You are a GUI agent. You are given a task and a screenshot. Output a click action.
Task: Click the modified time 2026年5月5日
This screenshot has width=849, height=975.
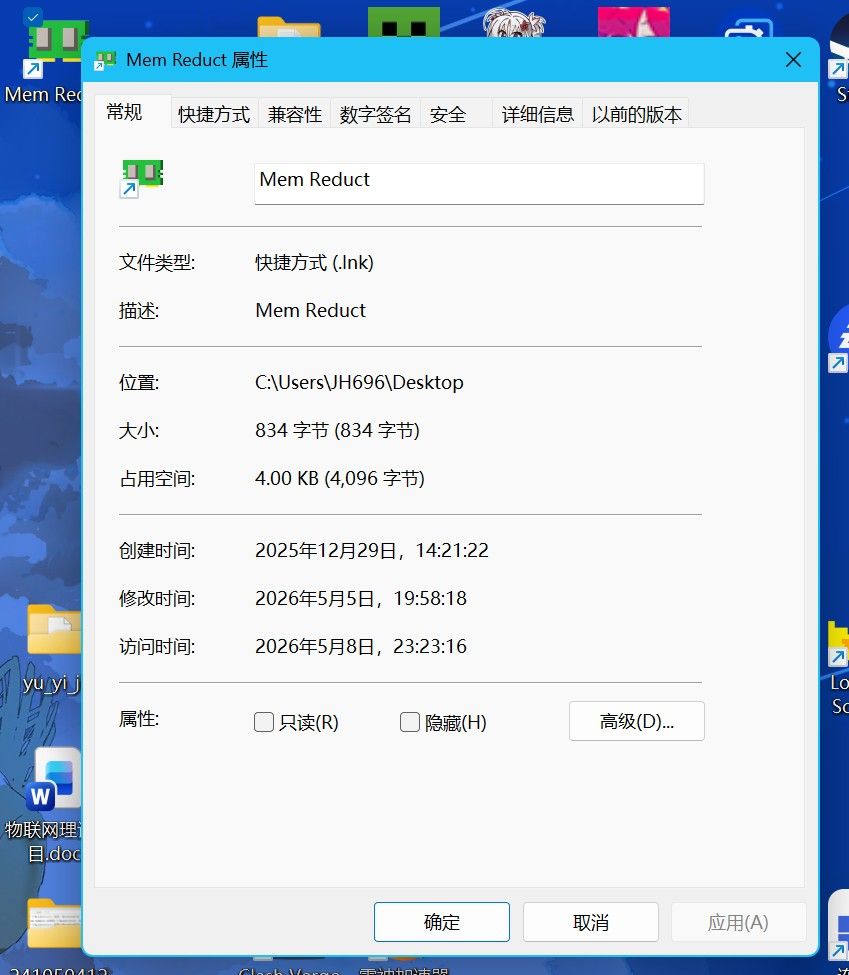(x=361, y=598)
